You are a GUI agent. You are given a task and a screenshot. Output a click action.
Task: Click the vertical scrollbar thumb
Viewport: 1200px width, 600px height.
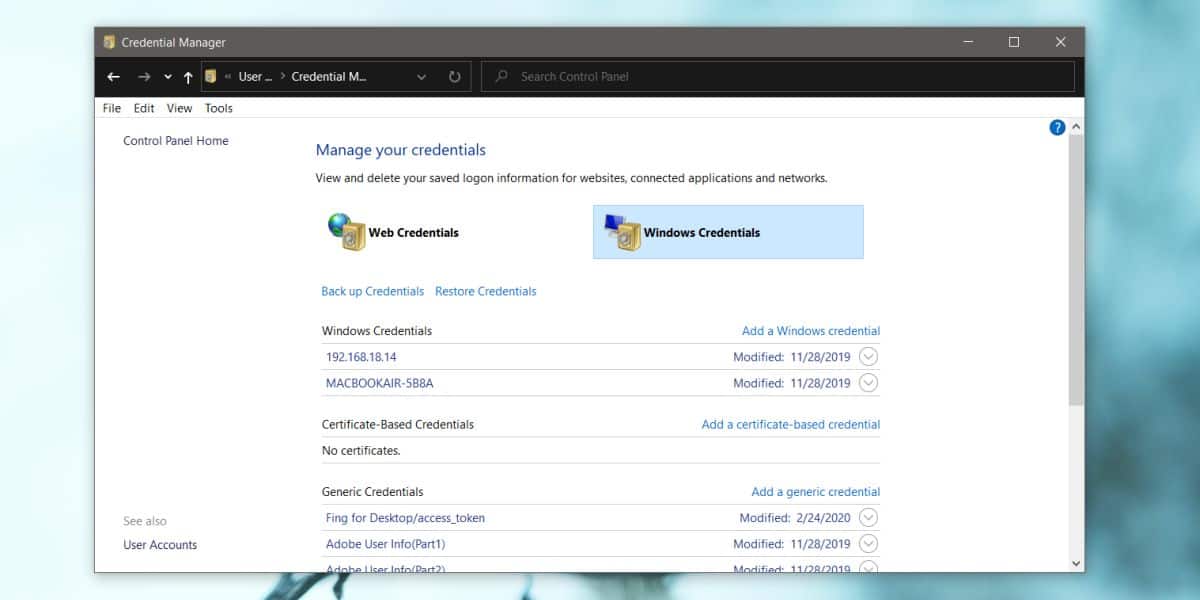click(x=1076, y=270)
